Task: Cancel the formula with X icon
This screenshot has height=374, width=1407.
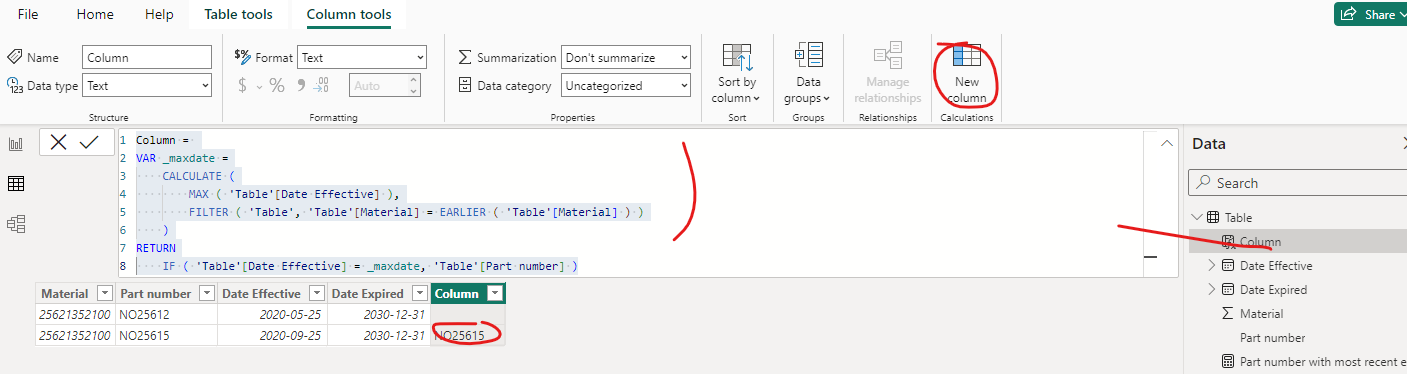Action: (58, 143)
